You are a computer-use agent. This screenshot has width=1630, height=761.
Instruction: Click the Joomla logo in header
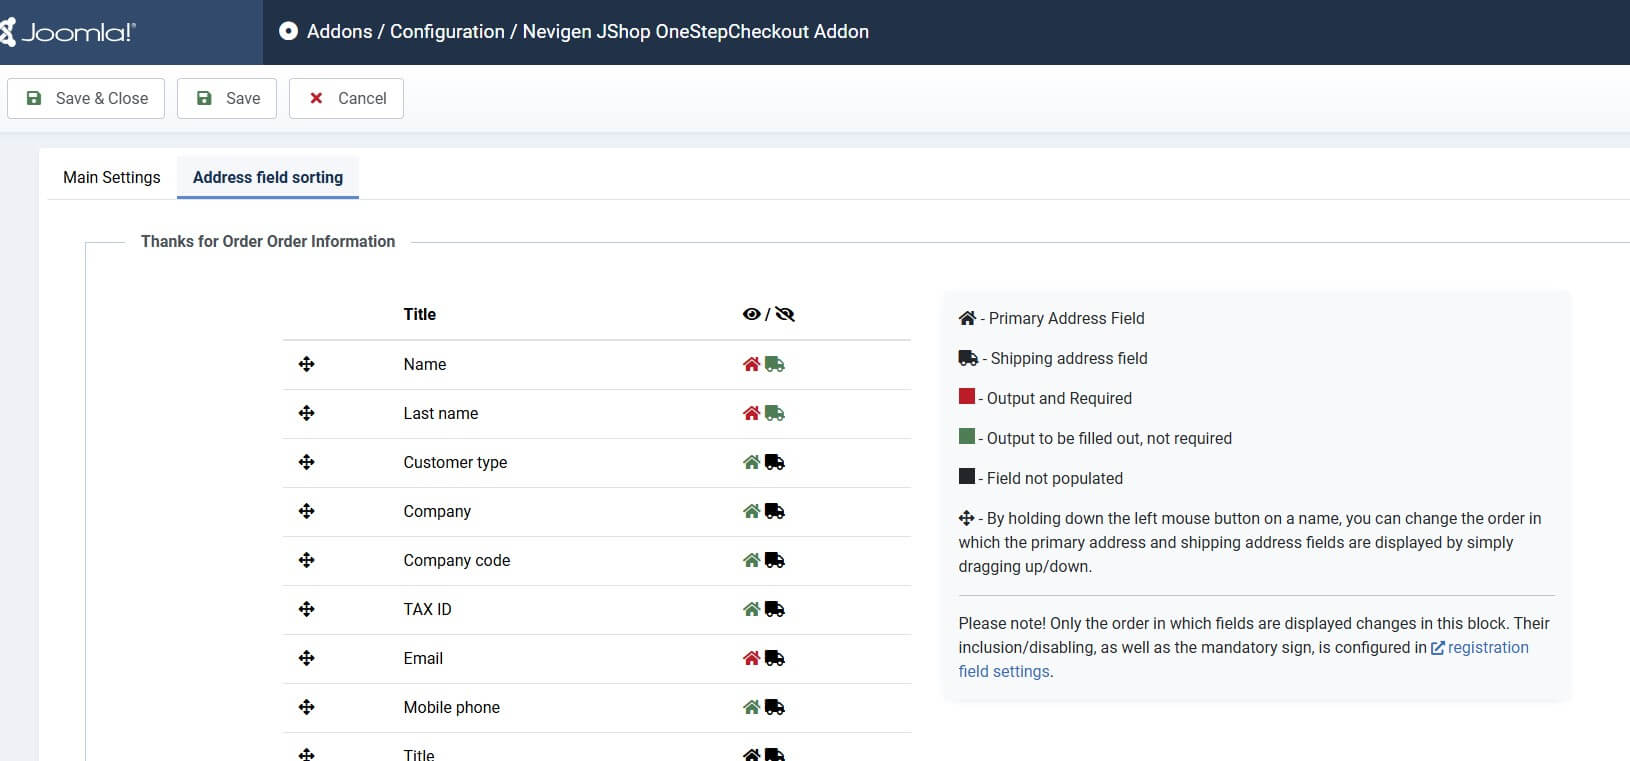(x=68, y=32)
